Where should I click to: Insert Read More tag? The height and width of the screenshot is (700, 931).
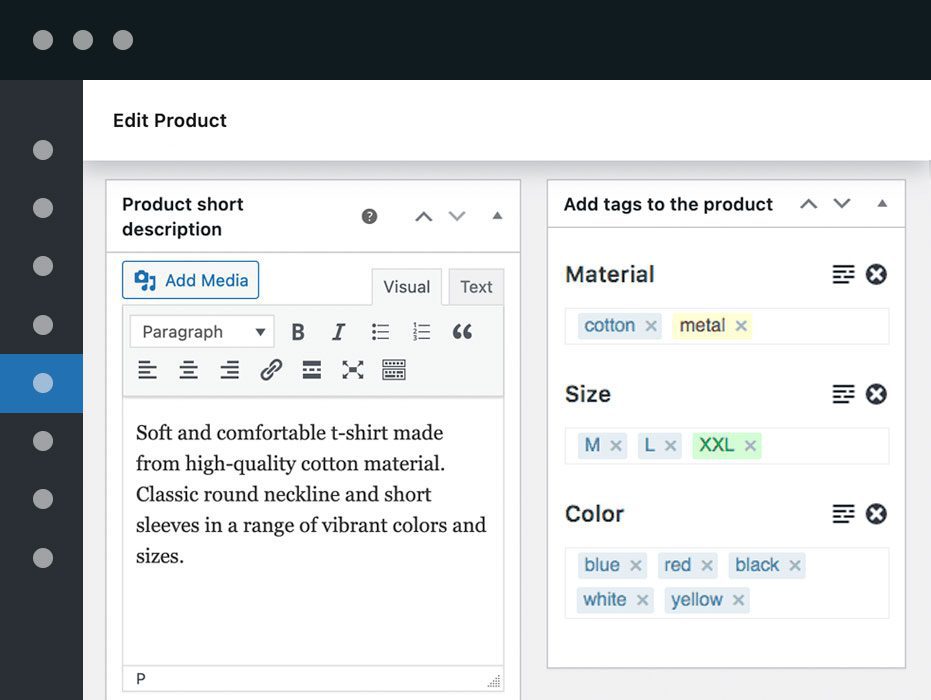pos(312,370)
